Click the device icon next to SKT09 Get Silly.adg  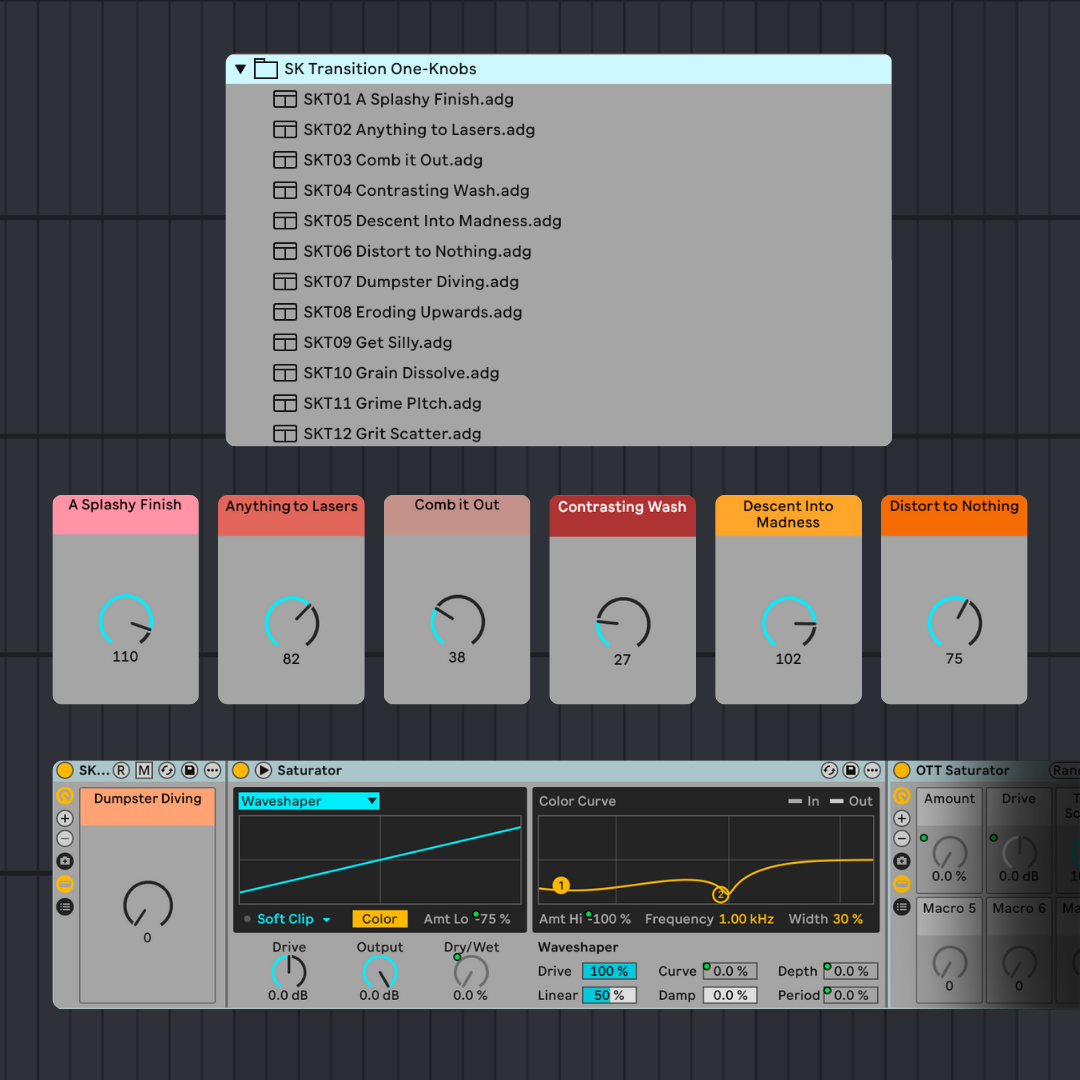click(285, 343)
